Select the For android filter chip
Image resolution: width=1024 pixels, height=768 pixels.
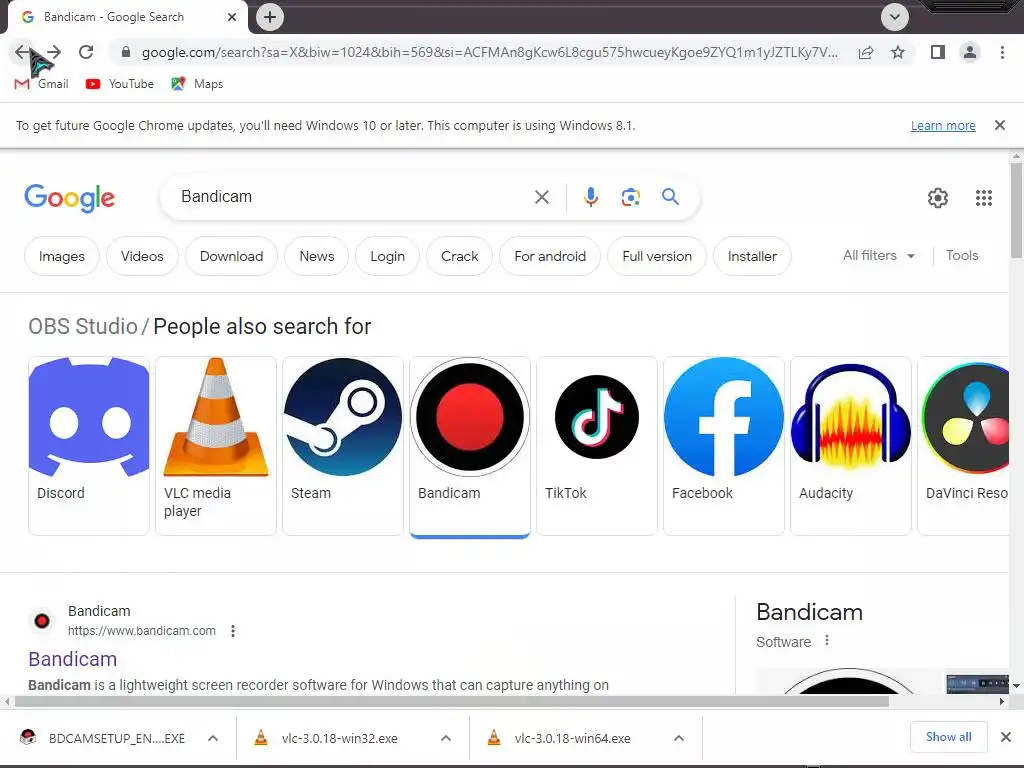(x=550, y=257)
